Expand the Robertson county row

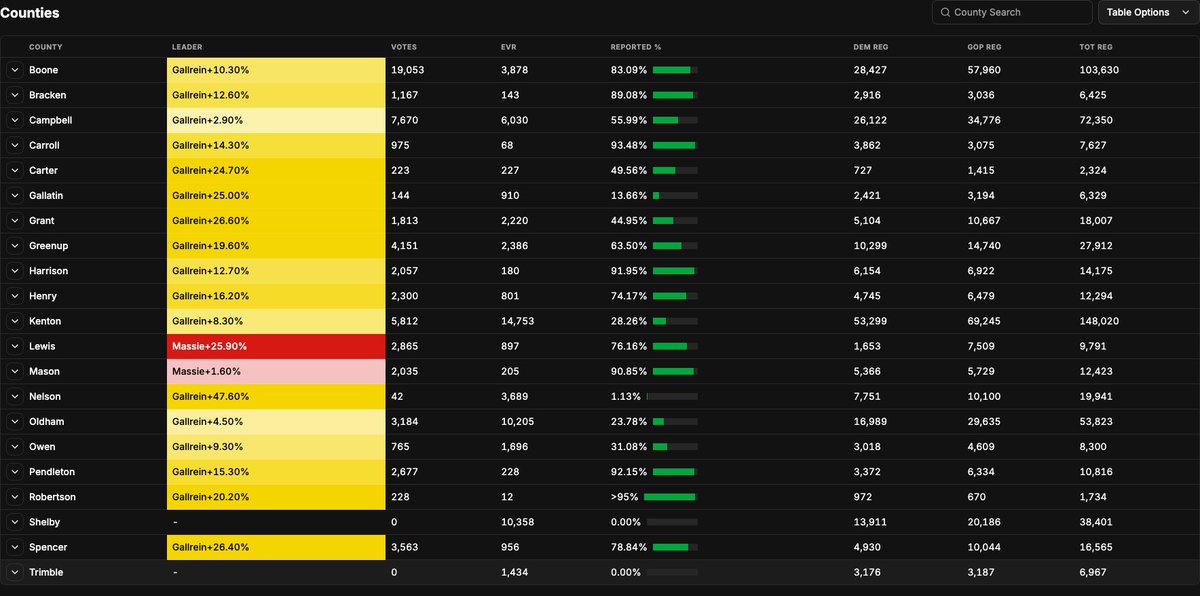[15, 497]
